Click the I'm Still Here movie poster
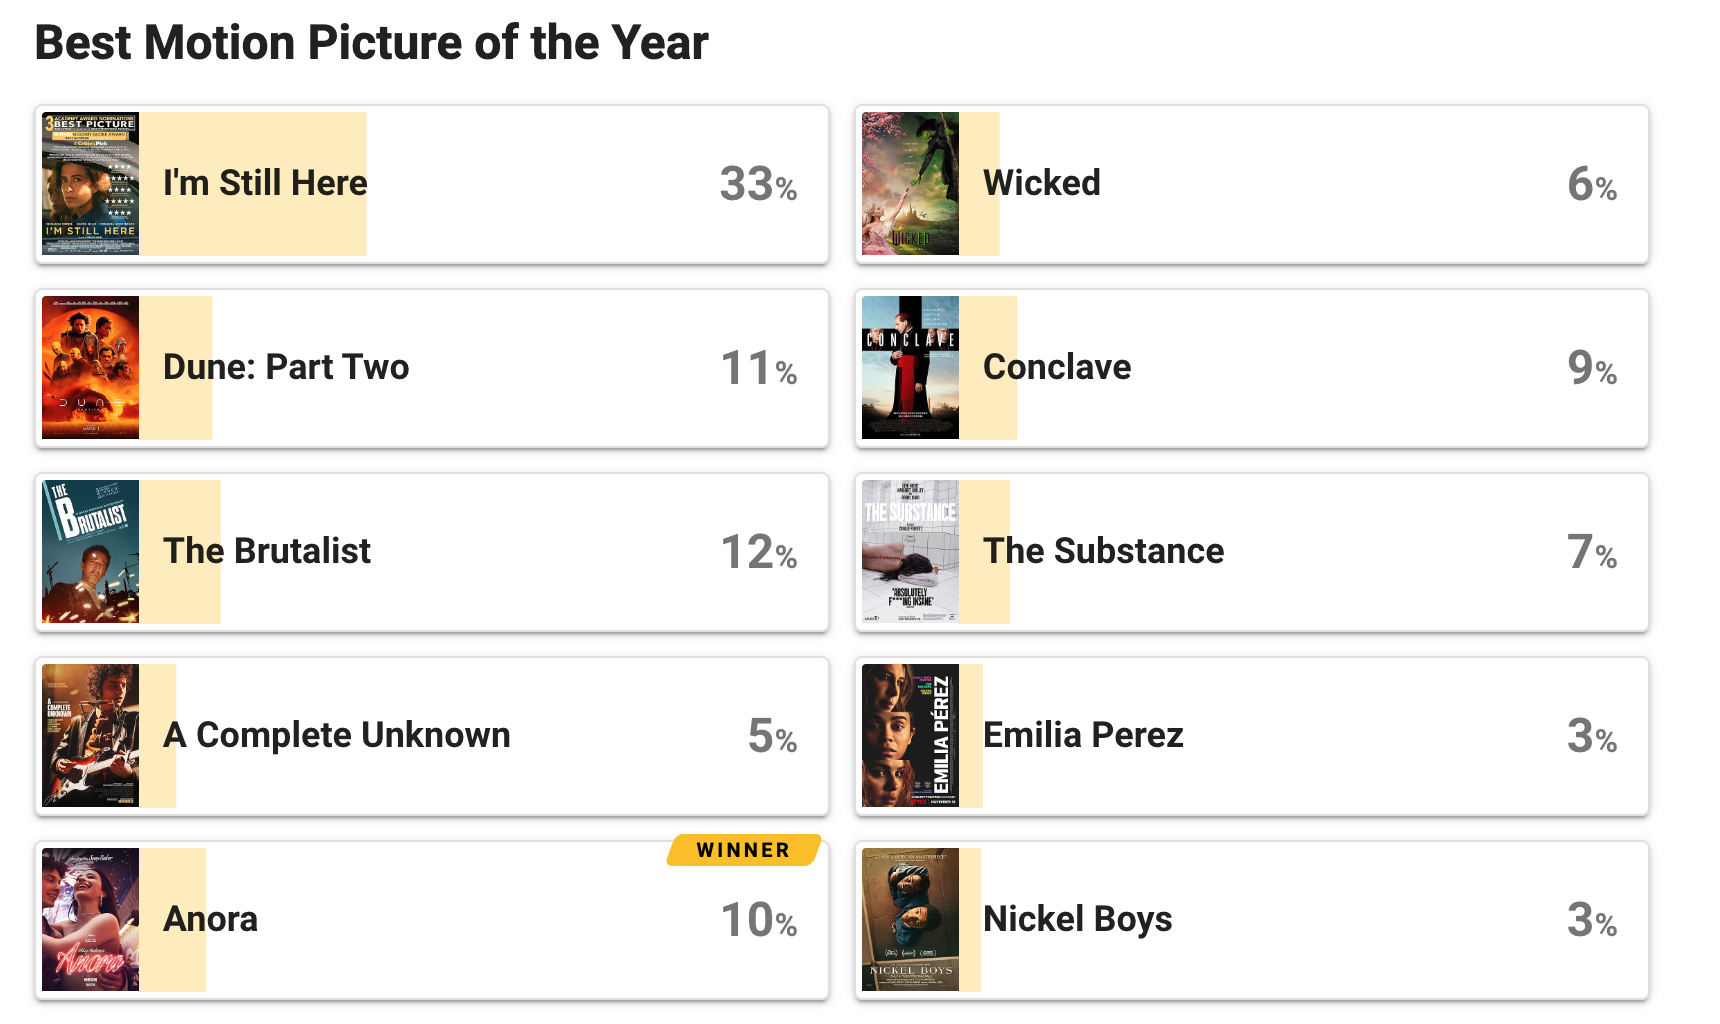Screen dimensions: 1720x1024 pos(90,184)
